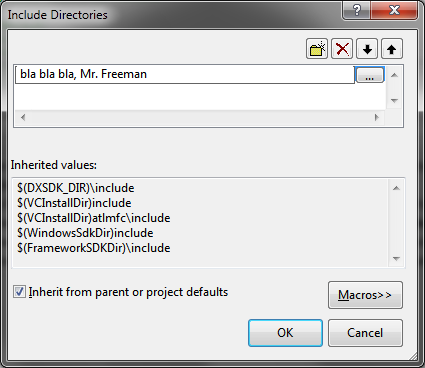Select the $(WindowsSdkDir)include inherited entry
The image size is (425, 368).
pos(85,233)
